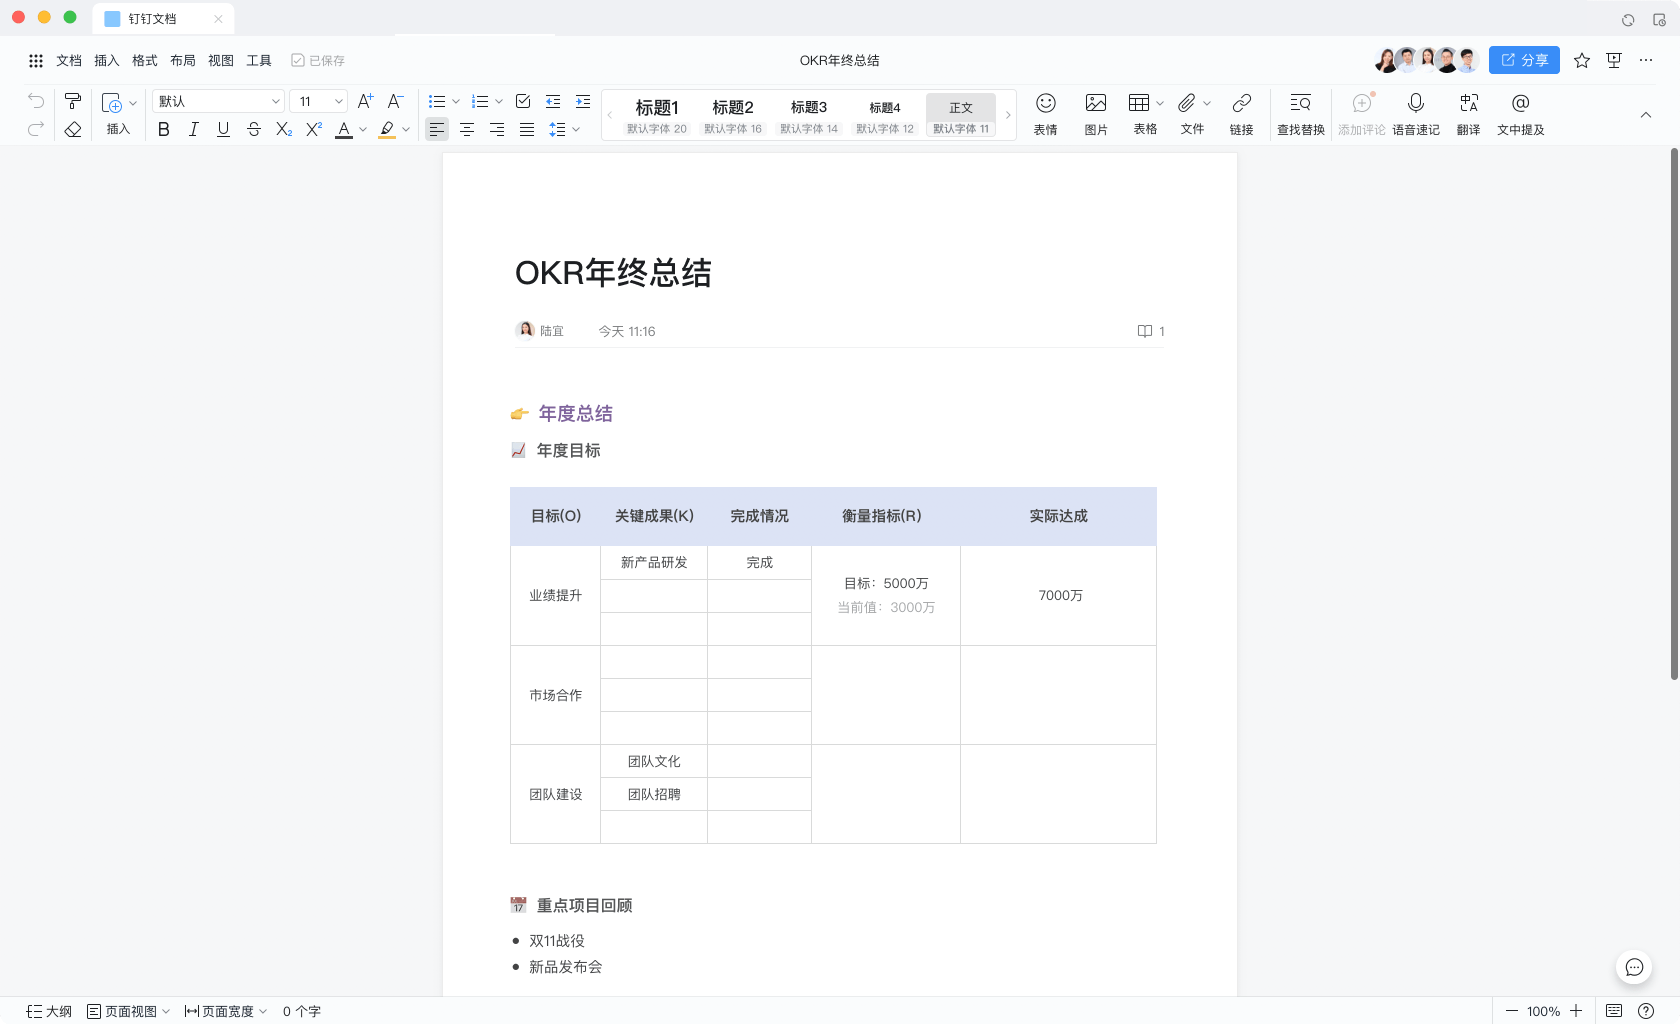Open the 页面宽度 dropdown in status bar

pyautogui.click(x=225, y=1011)
